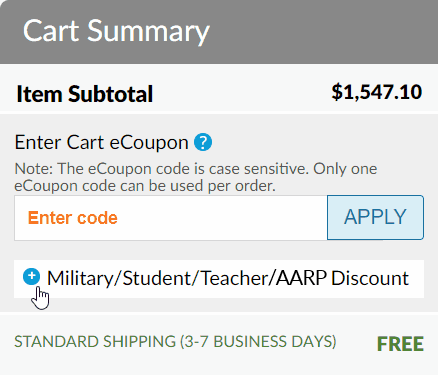Focus the Enter code coupon field

pos(171,218)
